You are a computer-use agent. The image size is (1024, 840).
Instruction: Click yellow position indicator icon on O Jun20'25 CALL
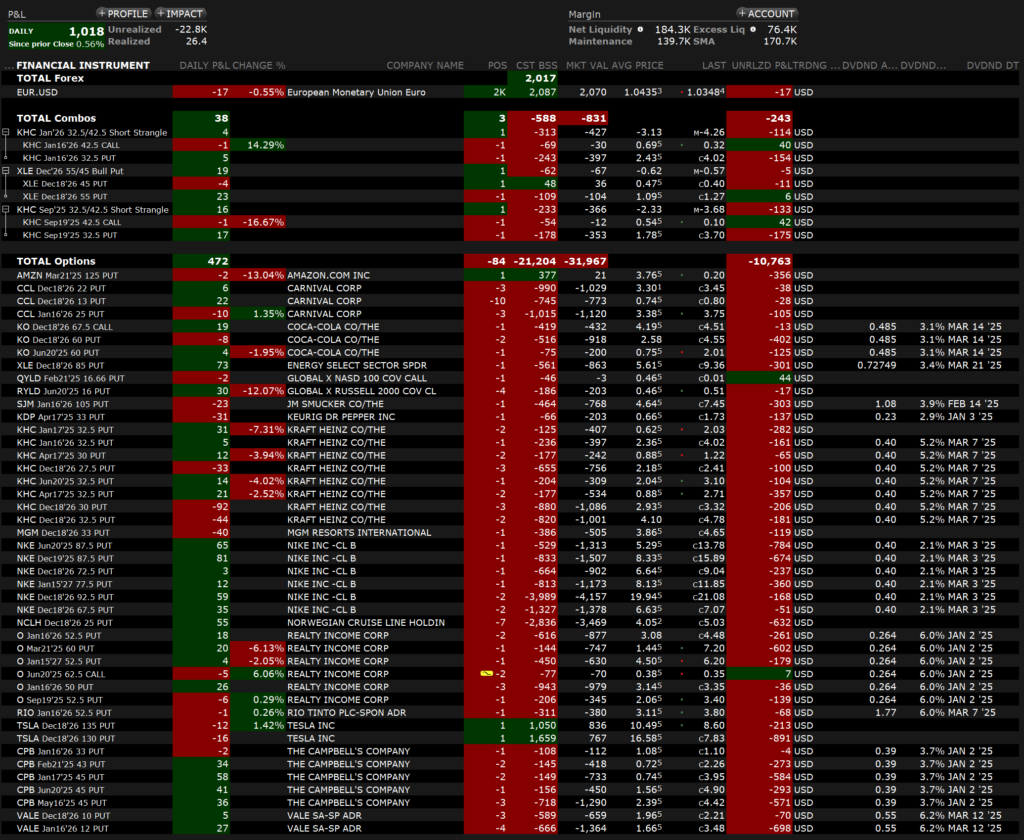point(487,673)
